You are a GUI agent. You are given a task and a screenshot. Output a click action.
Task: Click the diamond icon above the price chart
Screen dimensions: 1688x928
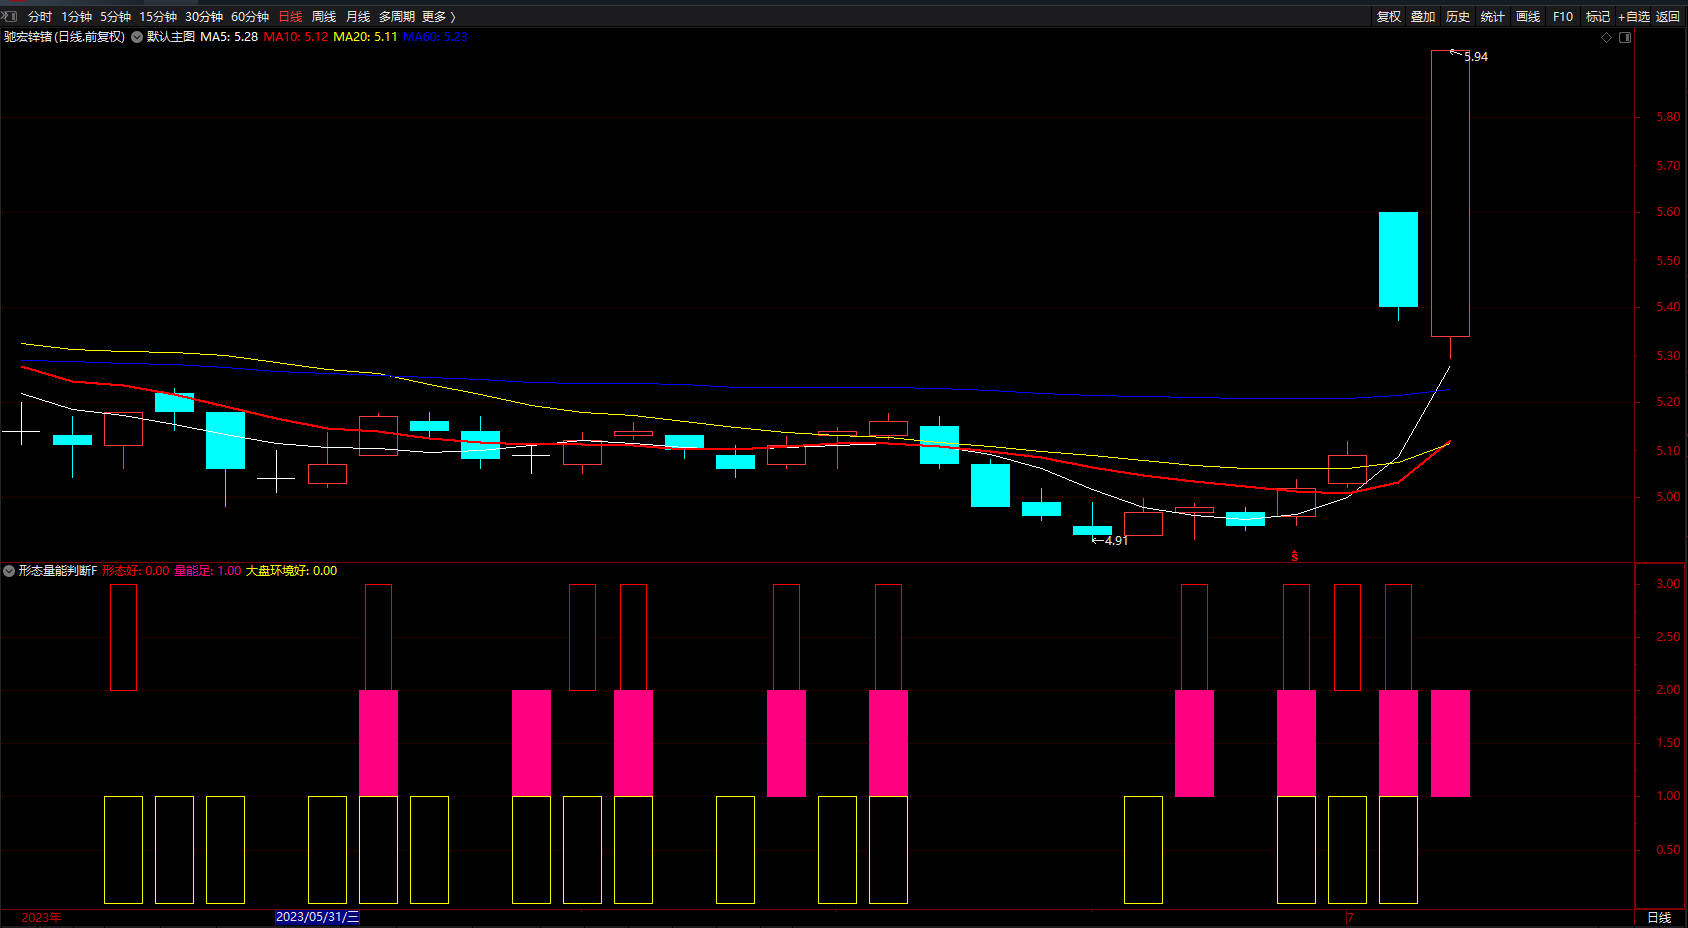[1607, 37]
